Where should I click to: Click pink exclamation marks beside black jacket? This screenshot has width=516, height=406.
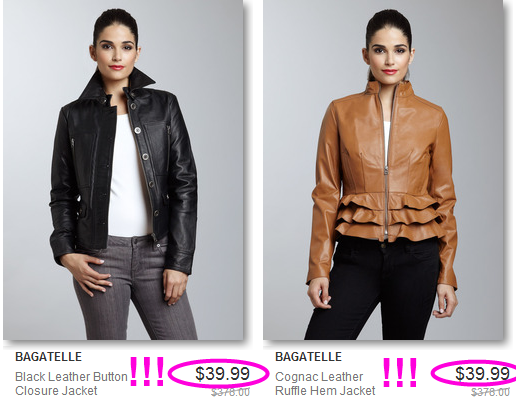coord(147,371)
